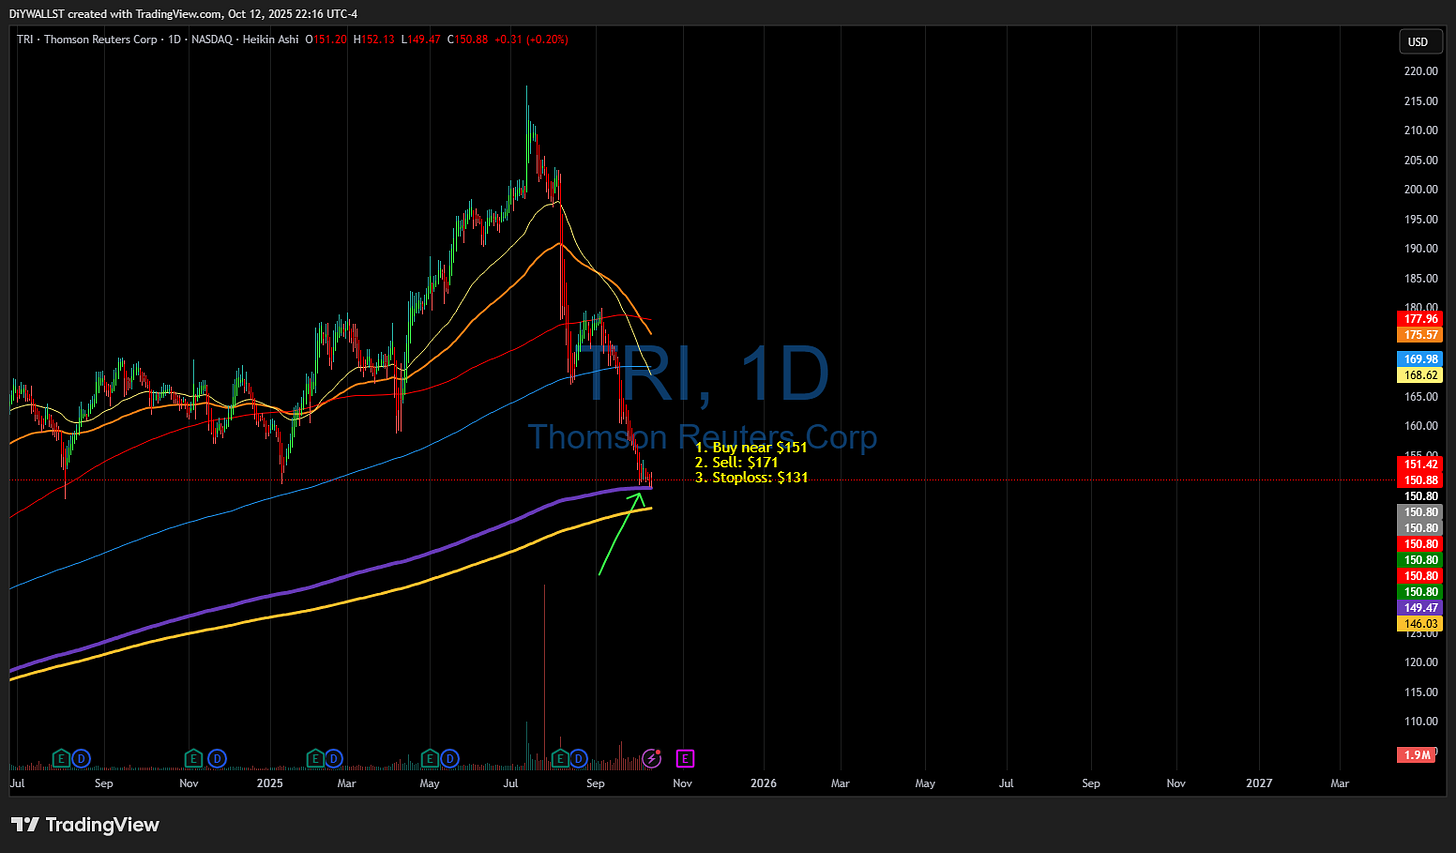Image resolution: width=1456 pixels, height=853 pixels.
Task: Select the TRI Thomson Reuters Corp symbol legend
Action: pyautogui.click(x=86, y=40)
